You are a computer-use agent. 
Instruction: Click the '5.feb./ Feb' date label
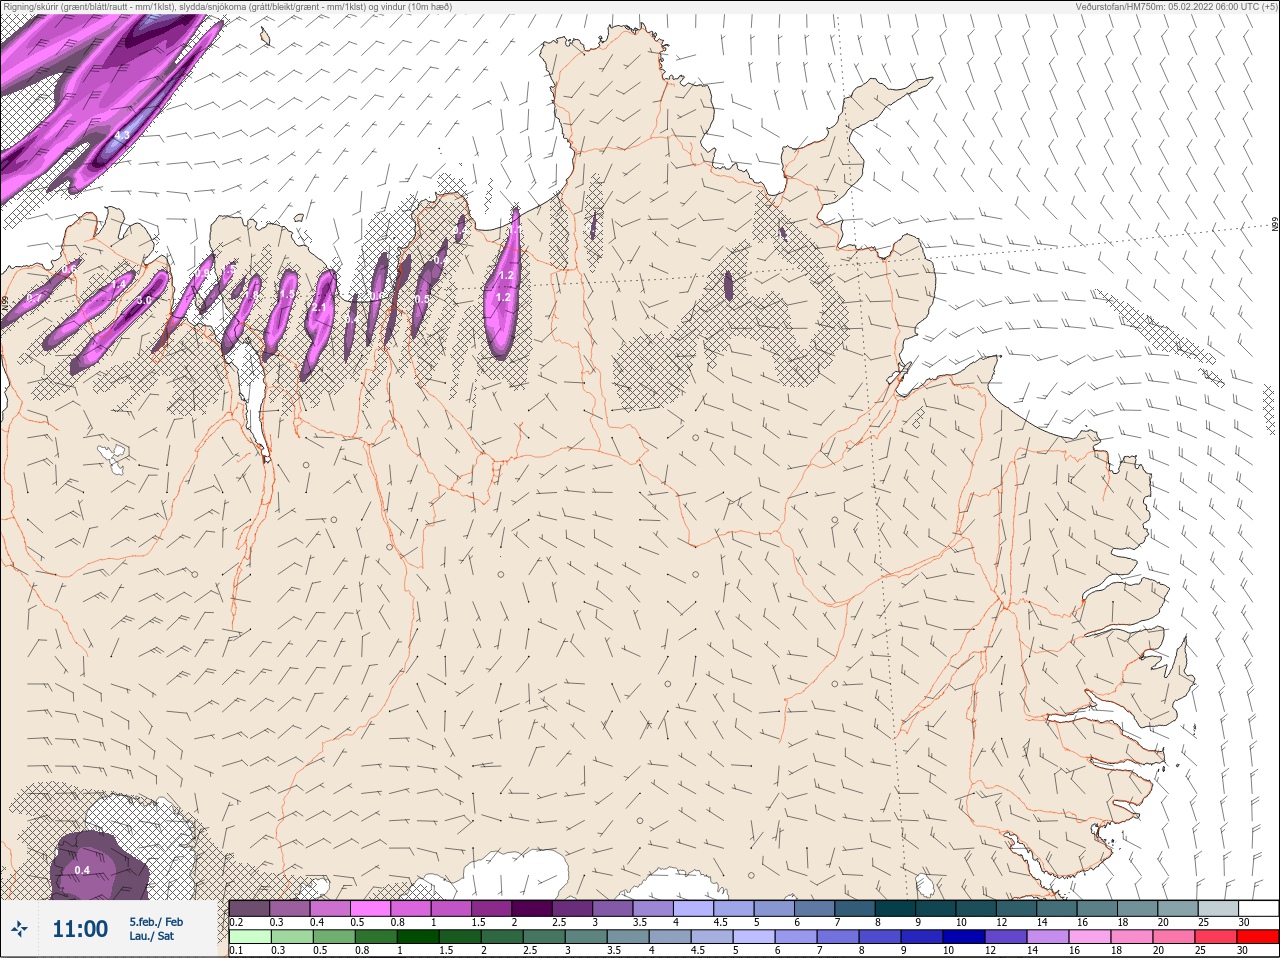(x=156, y=922)
